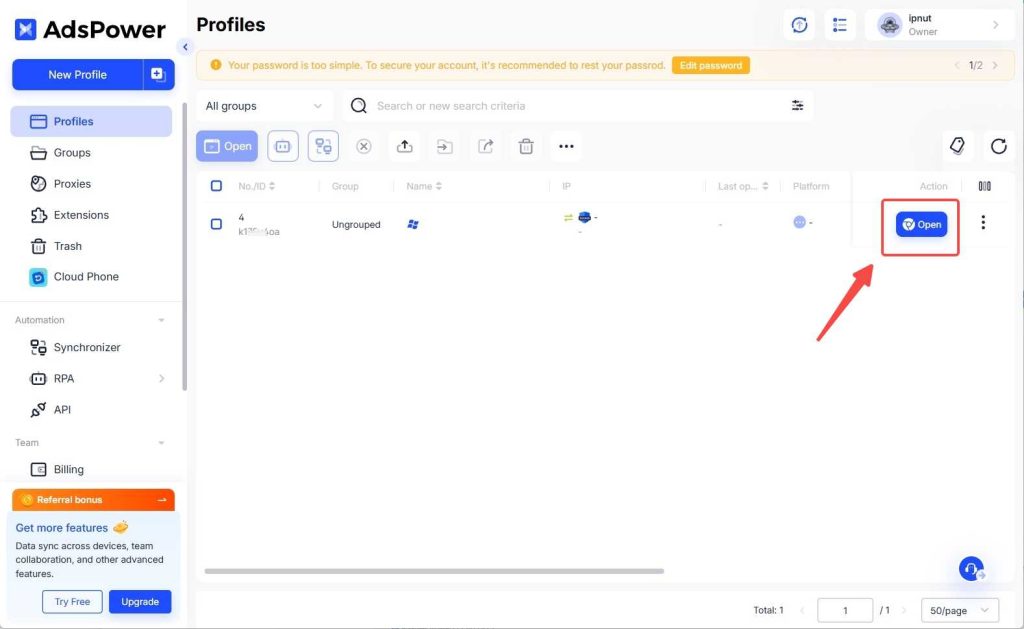Click the blue Open button in profile row

pos(921,225)
